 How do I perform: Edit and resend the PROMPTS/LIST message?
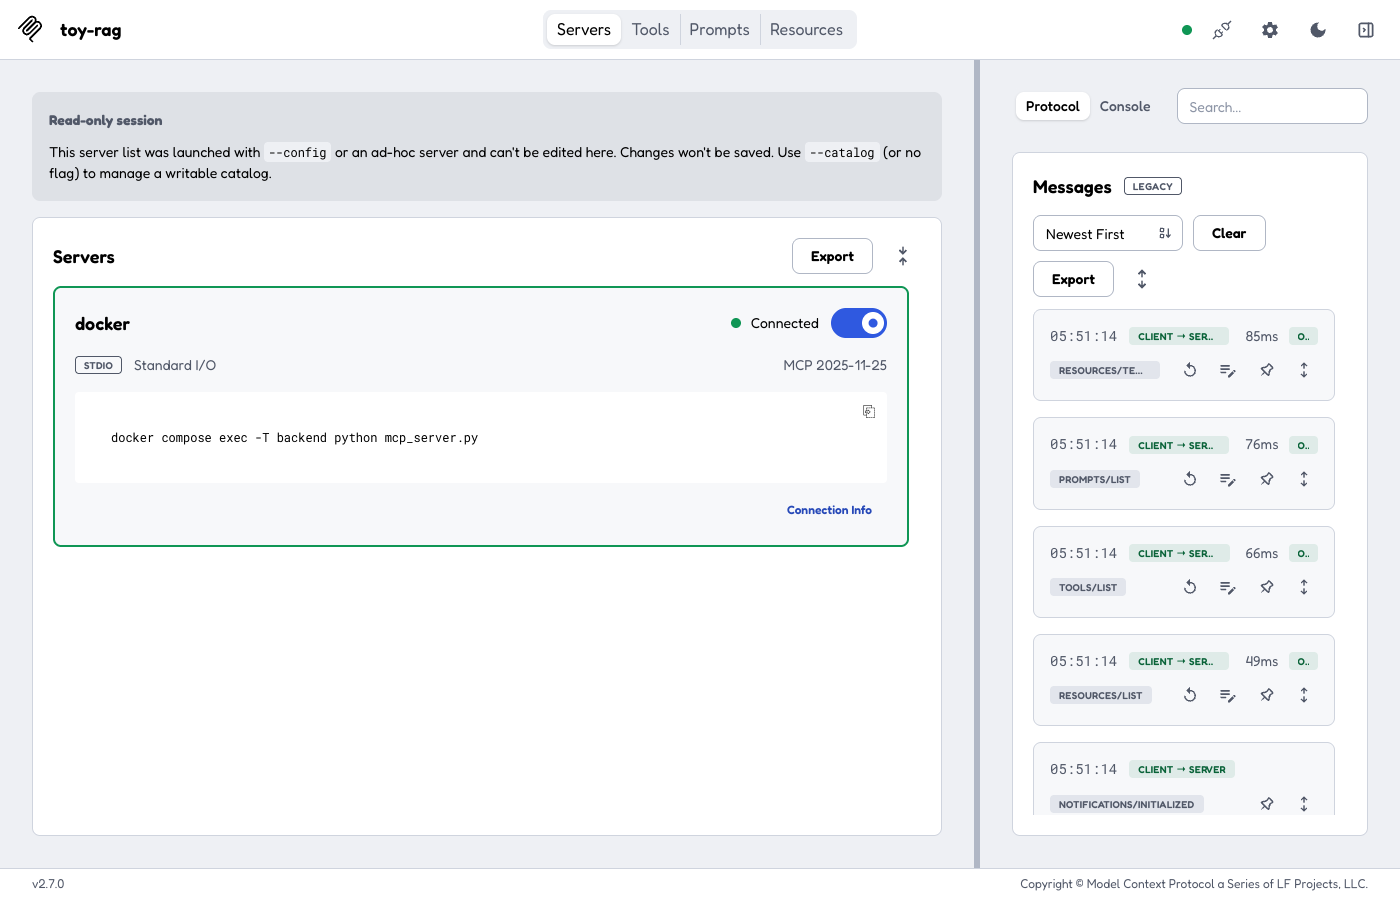1228,479
